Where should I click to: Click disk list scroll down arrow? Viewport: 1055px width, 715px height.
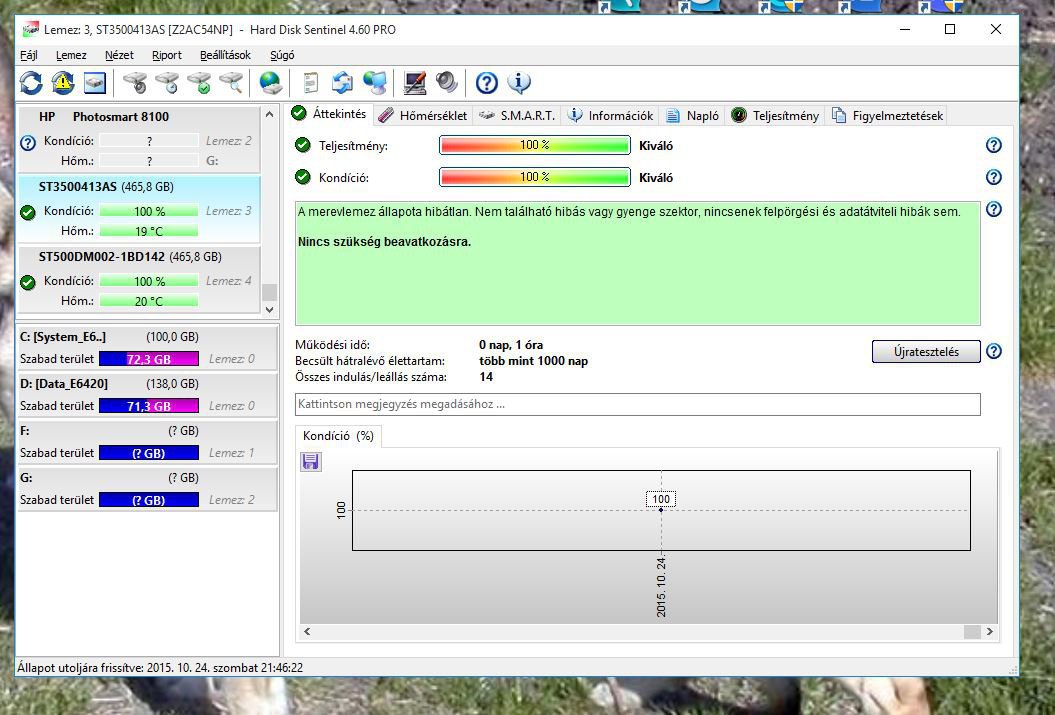pyautogui.click(x=269, y=309)
